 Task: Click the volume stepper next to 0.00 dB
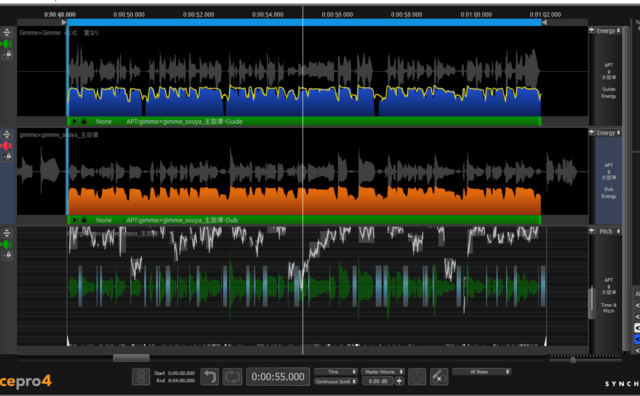tap(399, 381)
